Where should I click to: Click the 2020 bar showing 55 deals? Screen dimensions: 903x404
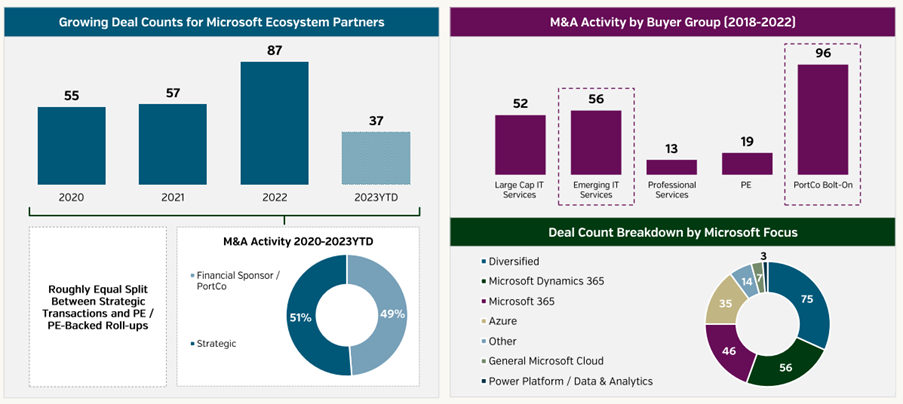(x=71, y=146)
